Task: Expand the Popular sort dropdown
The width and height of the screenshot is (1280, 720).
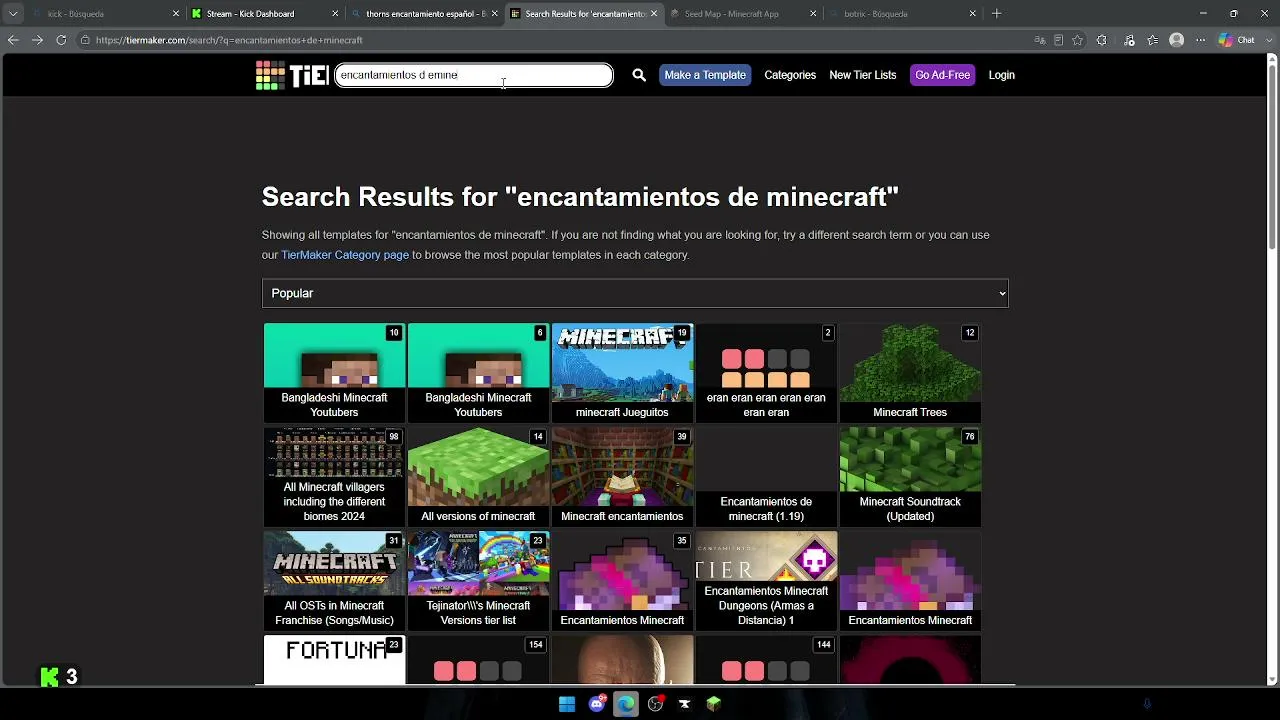Action: coord(635,293)
